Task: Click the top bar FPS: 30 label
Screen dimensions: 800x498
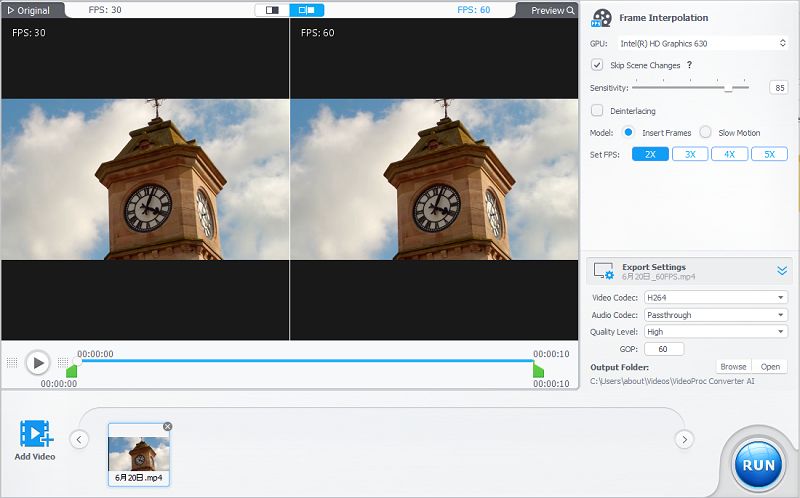Action: click(x=105, y=10)
